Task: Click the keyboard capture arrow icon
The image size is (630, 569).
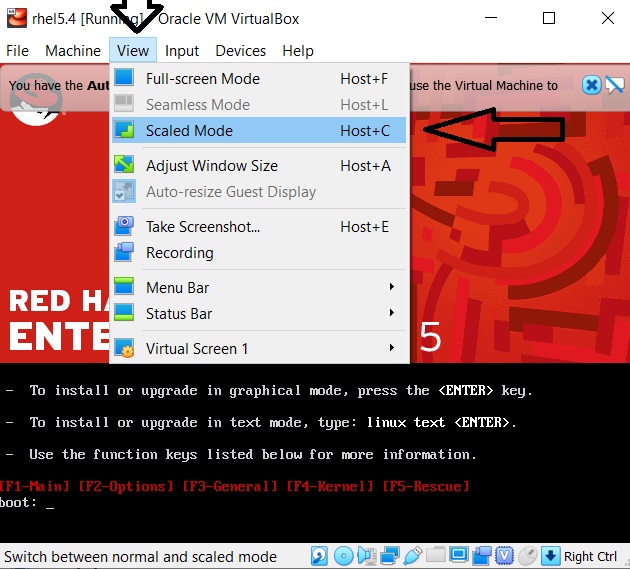Action: tap(550, 556)
